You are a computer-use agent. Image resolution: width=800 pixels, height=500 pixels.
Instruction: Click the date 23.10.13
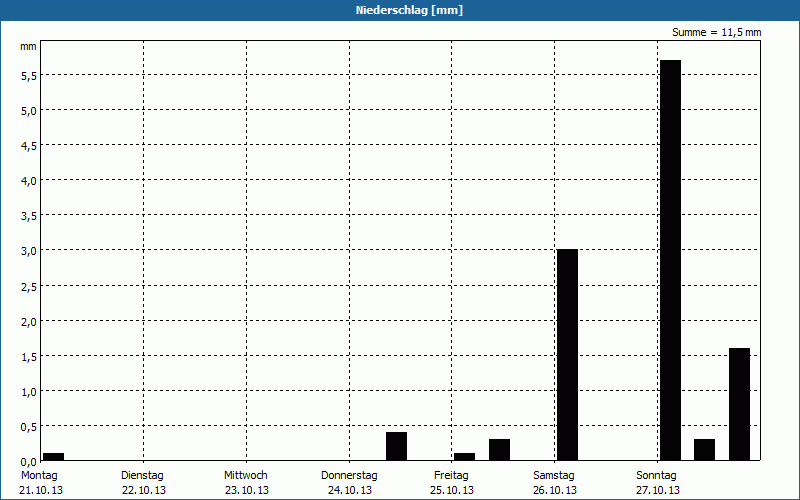(247, 490)
